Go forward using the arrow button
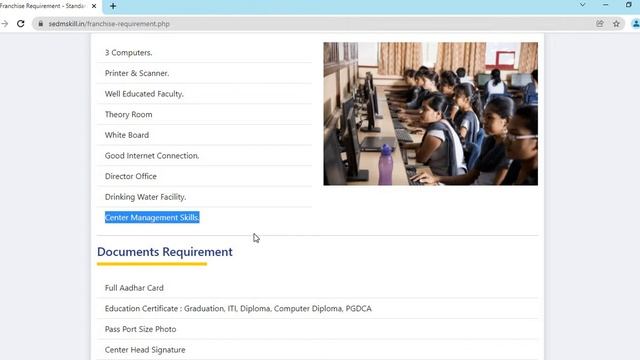640x360 pixels. pyautogui.click(x=4, y=24)
